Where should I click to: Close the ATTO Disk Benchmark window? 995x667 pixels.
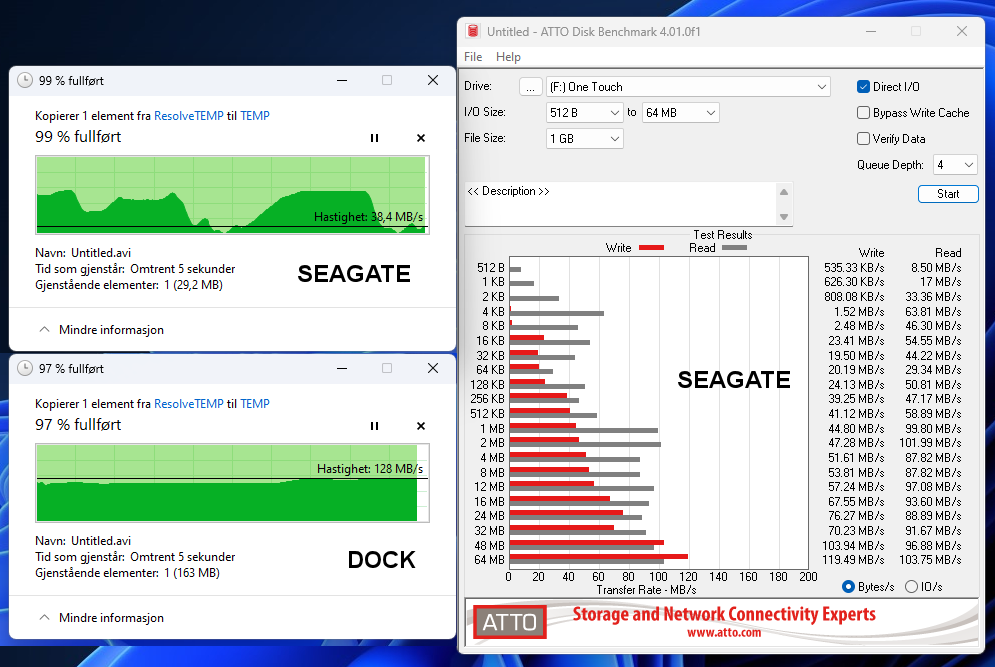click(962, 31)
